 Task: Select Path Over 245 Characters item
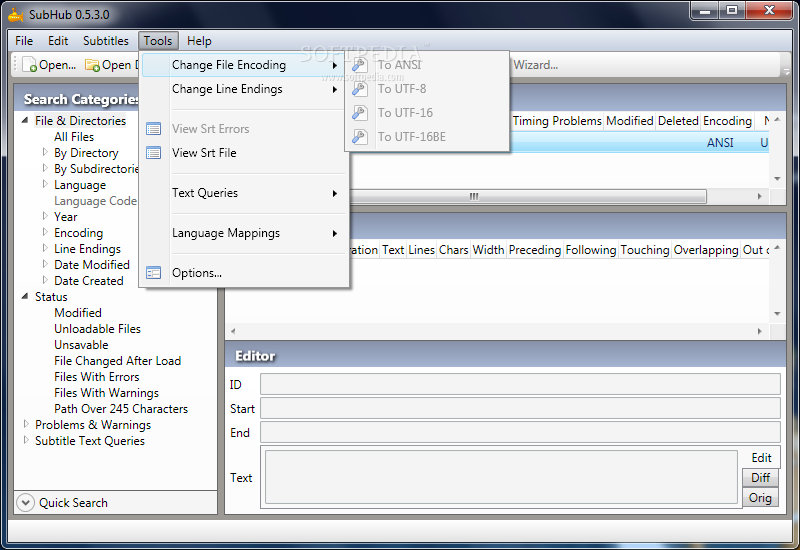pos(121,409)
